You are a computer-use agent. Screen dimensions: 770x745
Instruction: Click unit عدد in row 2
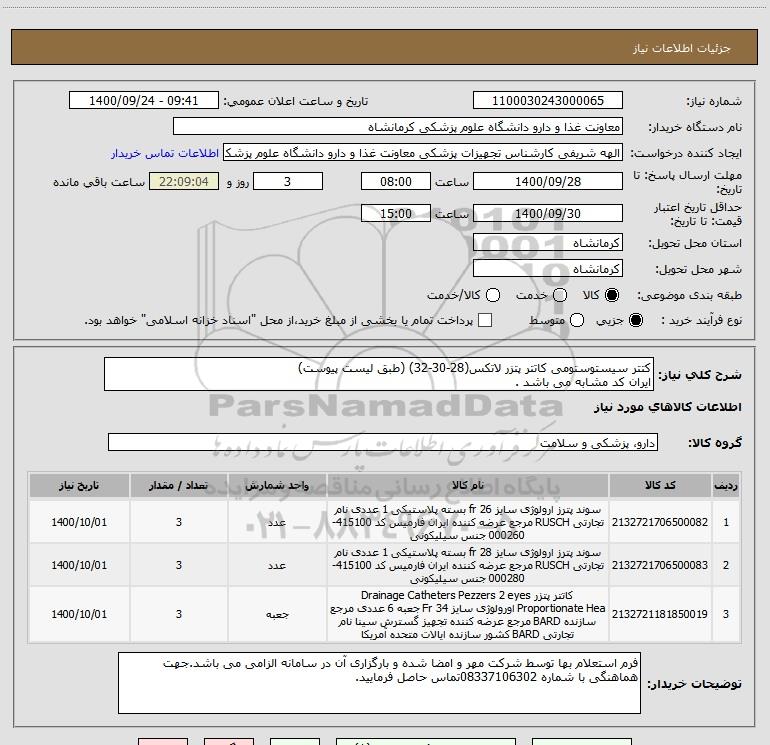pyautogui.click(x=277, y=565)
